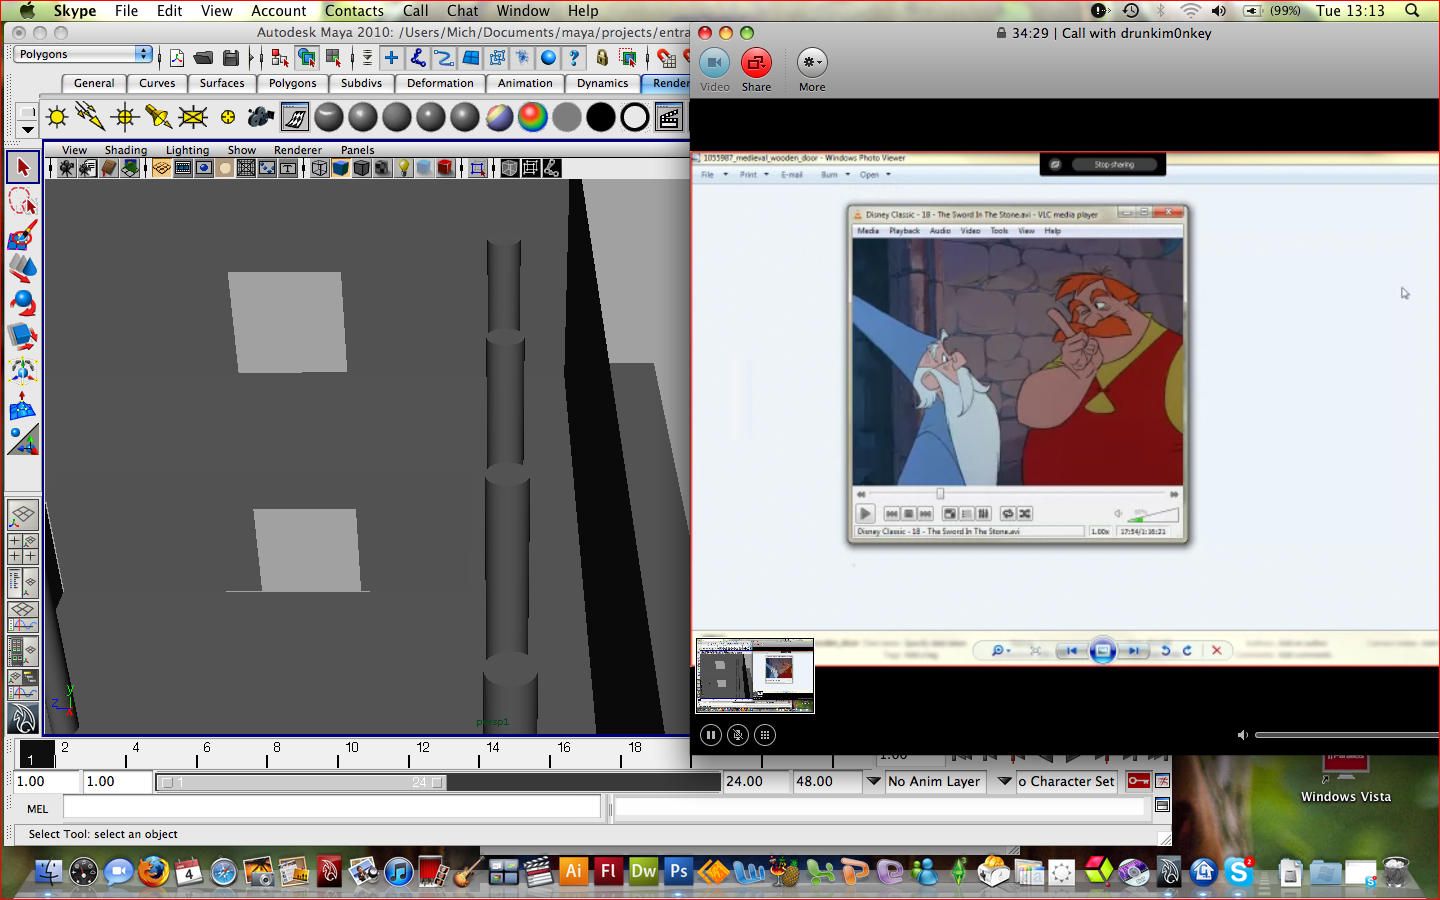The width and height of the screenshot is (1440, 900).
Task: Open the Skype call dial pad
Action: tap(764, 735)
